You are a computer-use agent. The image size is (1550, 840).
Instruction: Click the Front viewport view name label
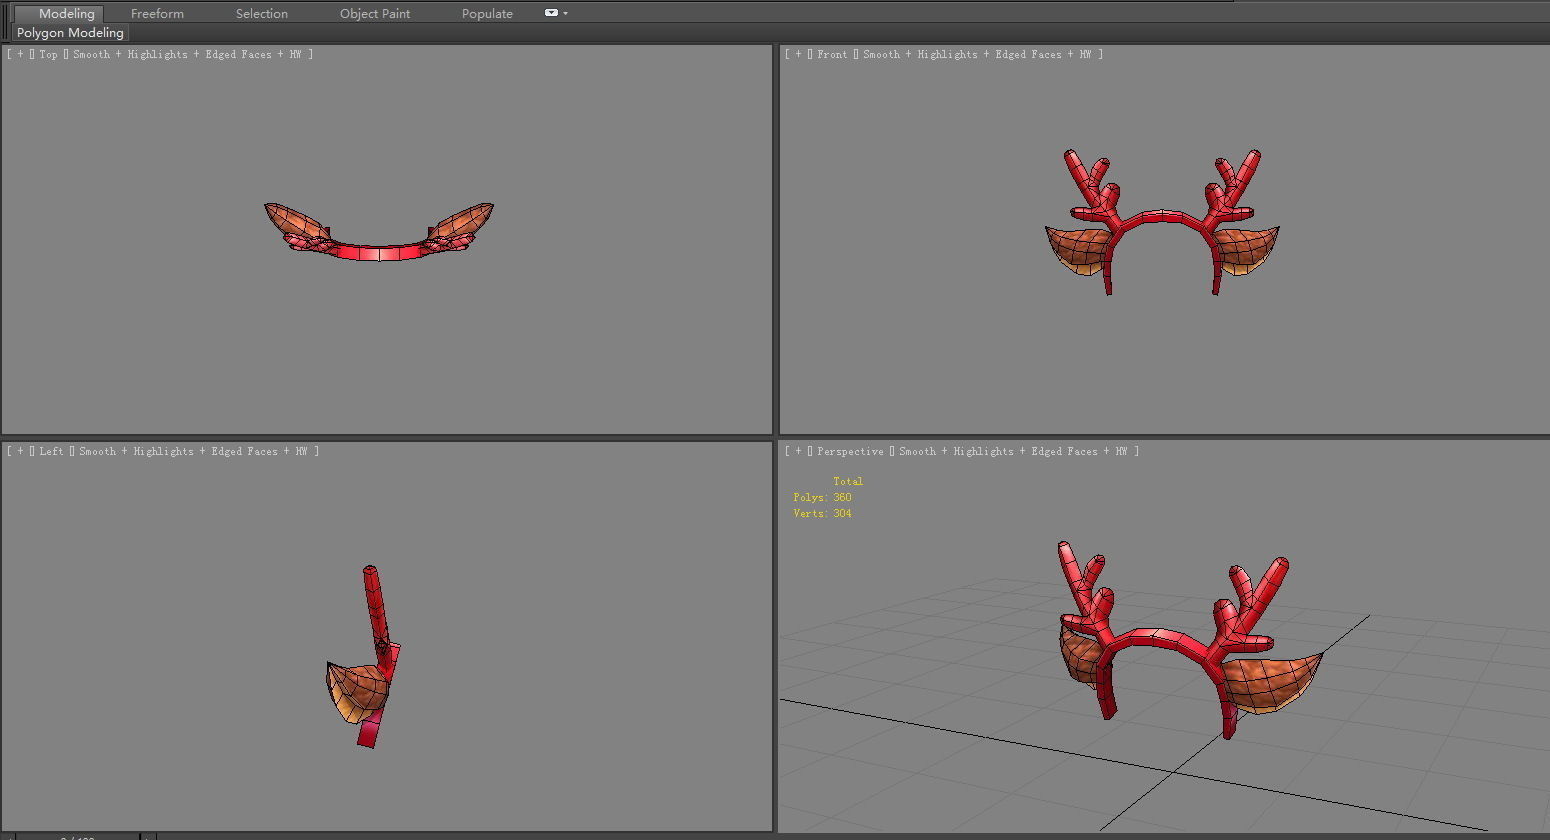tap(832, 55)
